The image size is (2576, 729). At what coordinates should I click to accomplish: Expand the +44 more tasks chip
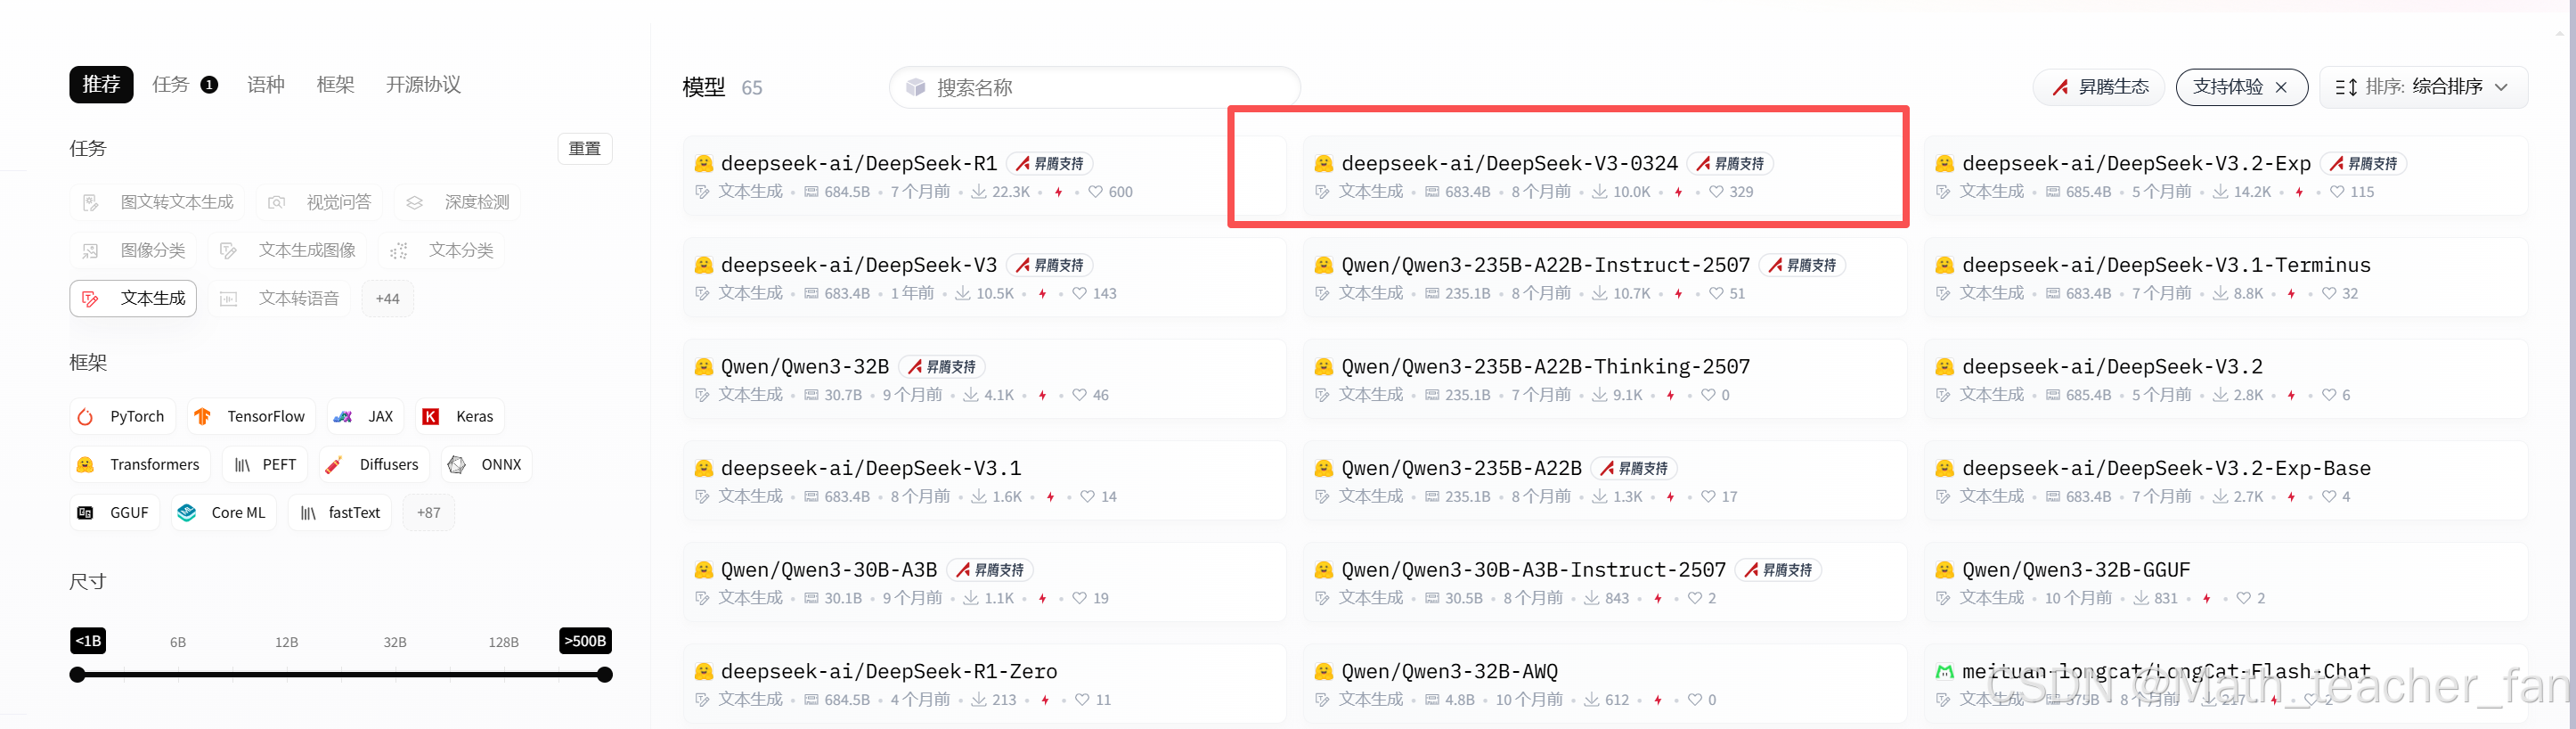click(387, 298)
